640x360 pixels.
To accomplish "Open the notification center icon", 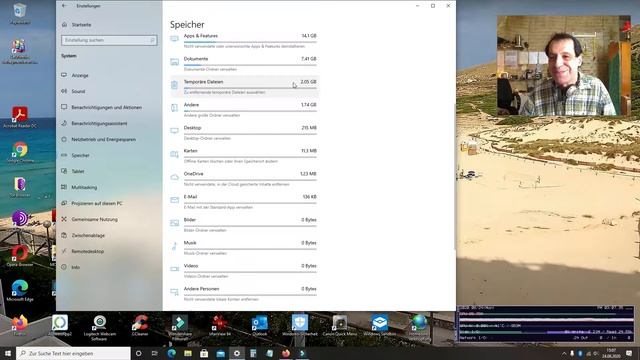I will pos(629,353).
